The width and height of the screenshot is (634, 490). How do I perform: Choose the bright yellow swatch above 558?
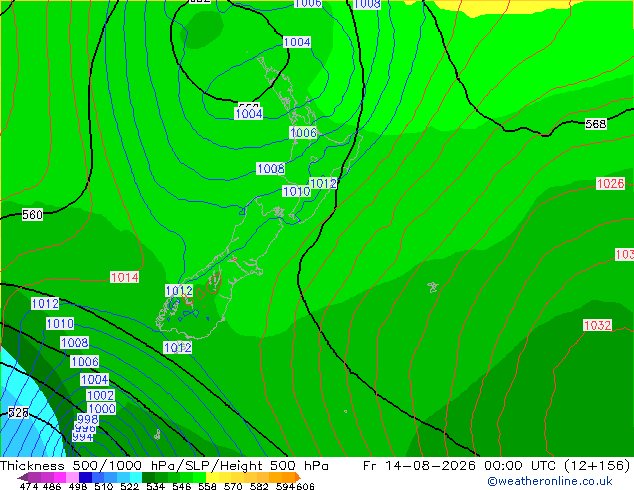[212, 477]
